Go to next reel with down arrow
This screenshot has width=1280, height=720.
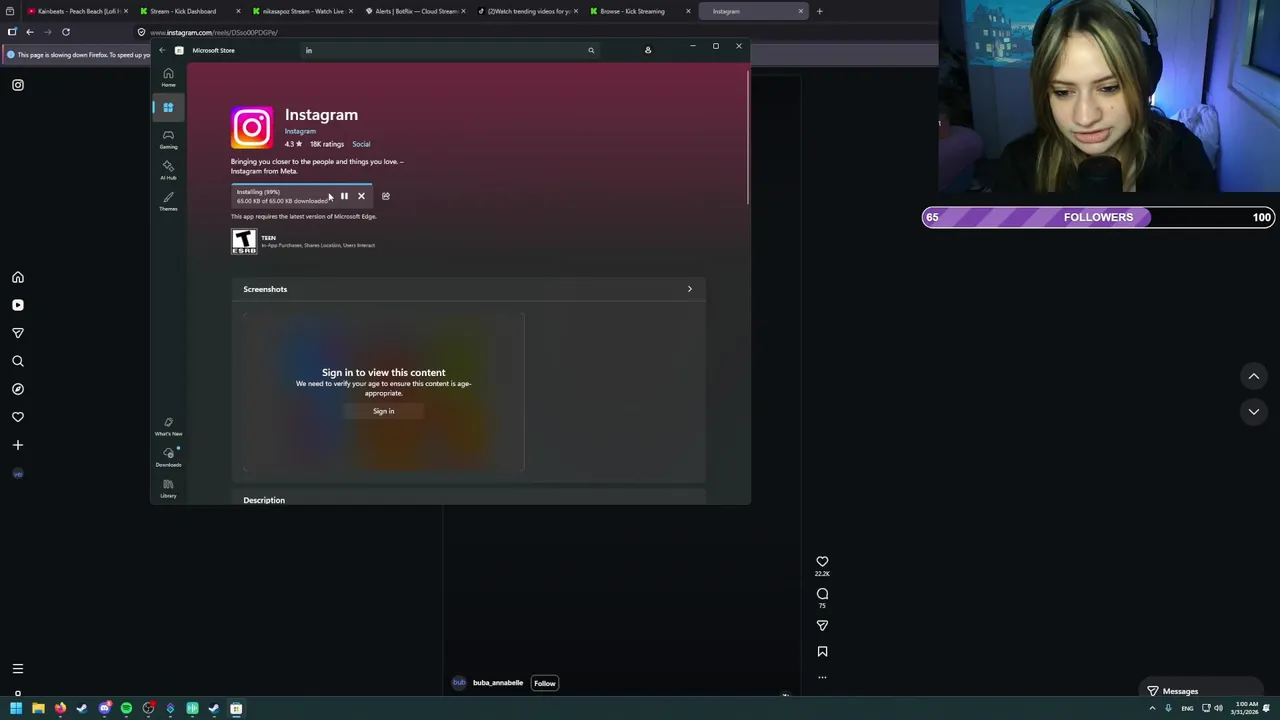point(1254,412)
